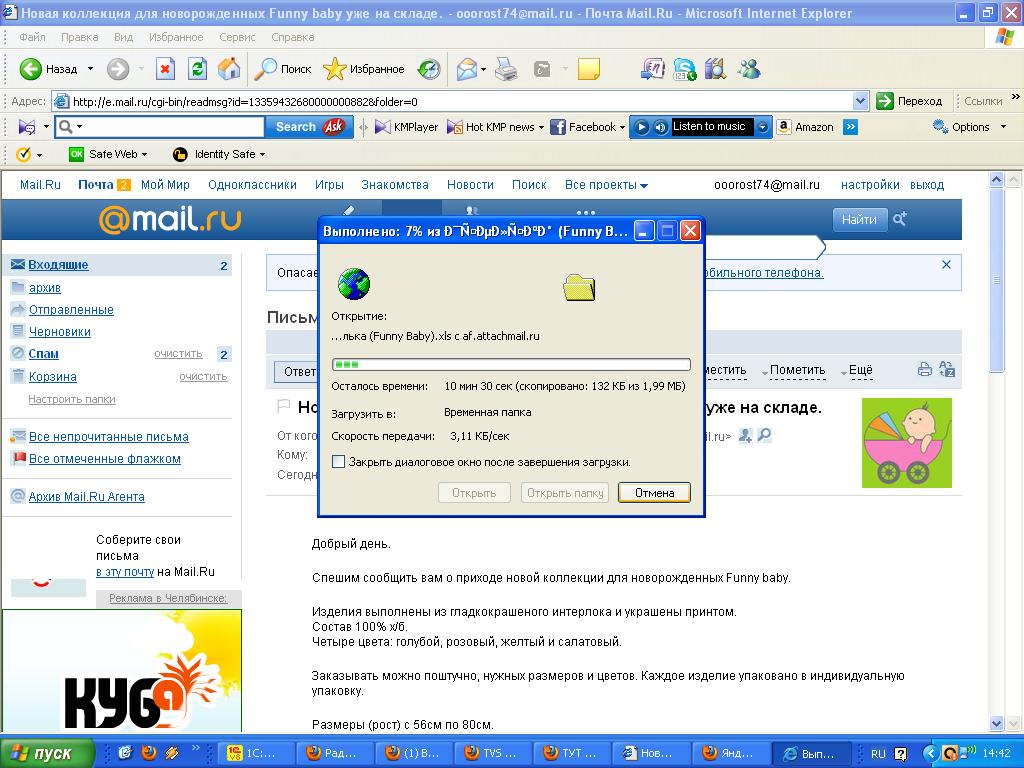Click the IE Refresh page icon

(198, 69)
